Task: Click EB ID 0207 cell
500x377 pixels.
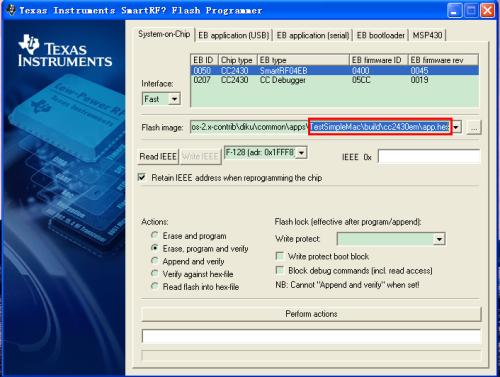Action: 202,80
